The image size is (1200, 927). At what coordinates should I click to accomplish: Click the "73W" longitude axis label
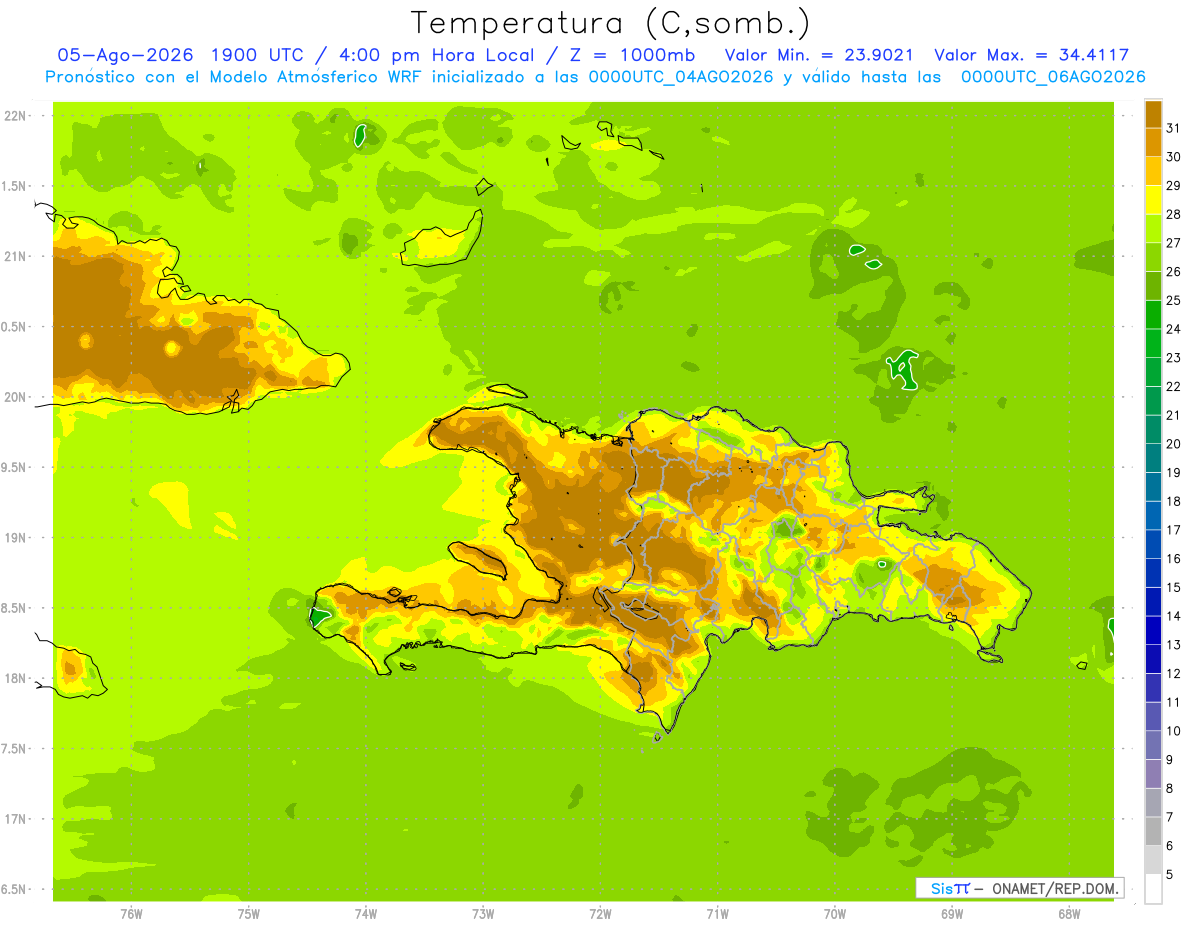pos(483,914)
